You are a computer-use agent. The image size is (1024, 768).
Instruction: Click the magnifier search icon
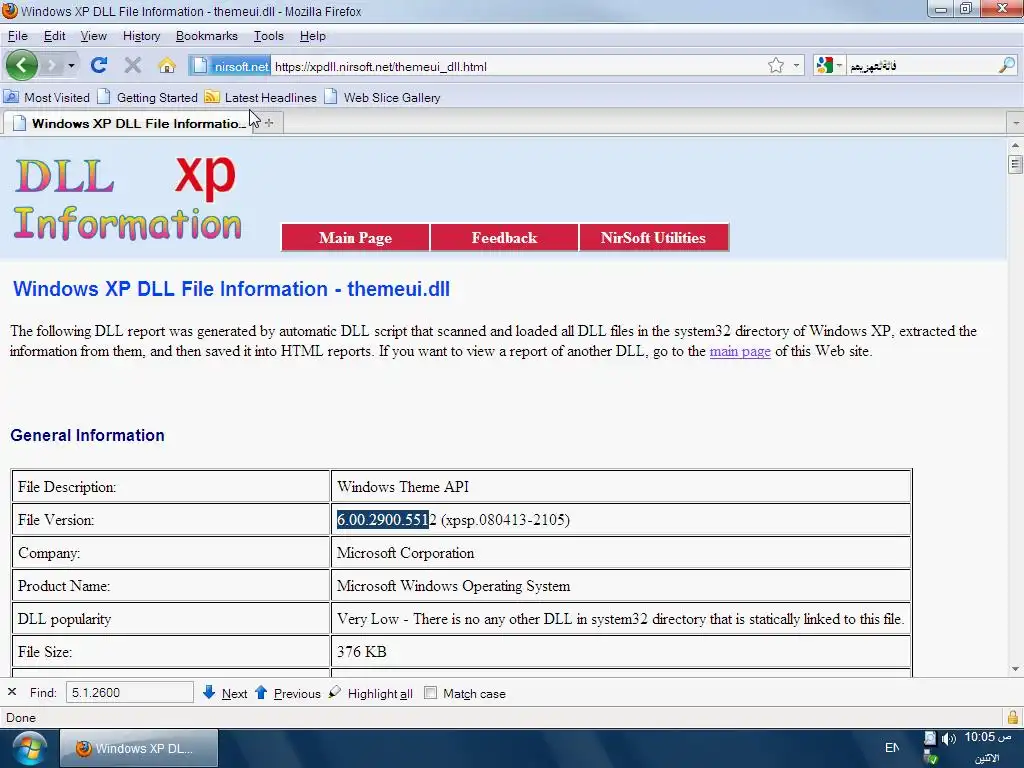tap(1008, 65)
